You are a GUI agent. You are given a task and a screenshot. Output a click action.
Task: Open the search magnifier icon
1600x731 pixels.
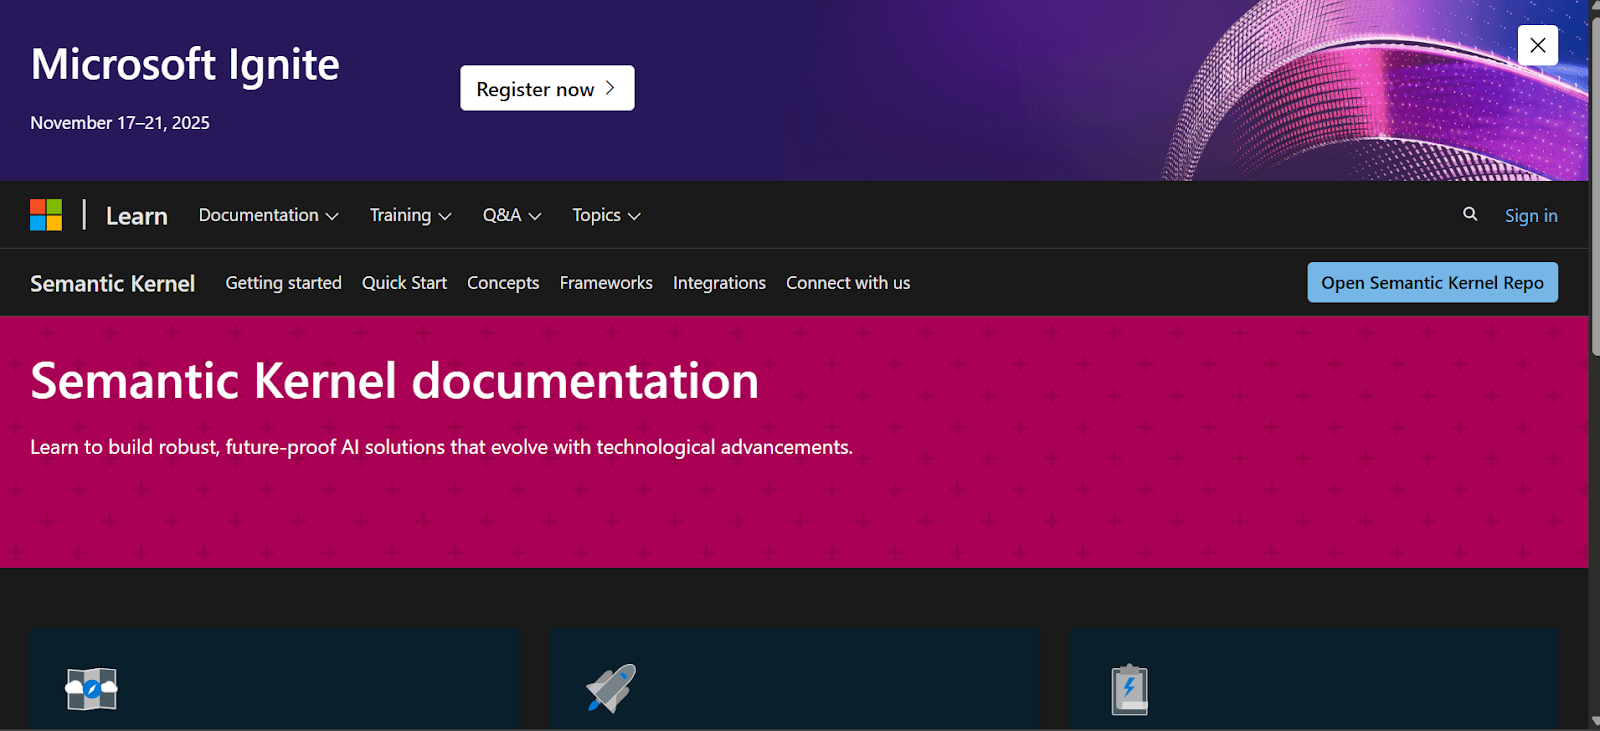pyautogui.click(x=1470, y=214)
